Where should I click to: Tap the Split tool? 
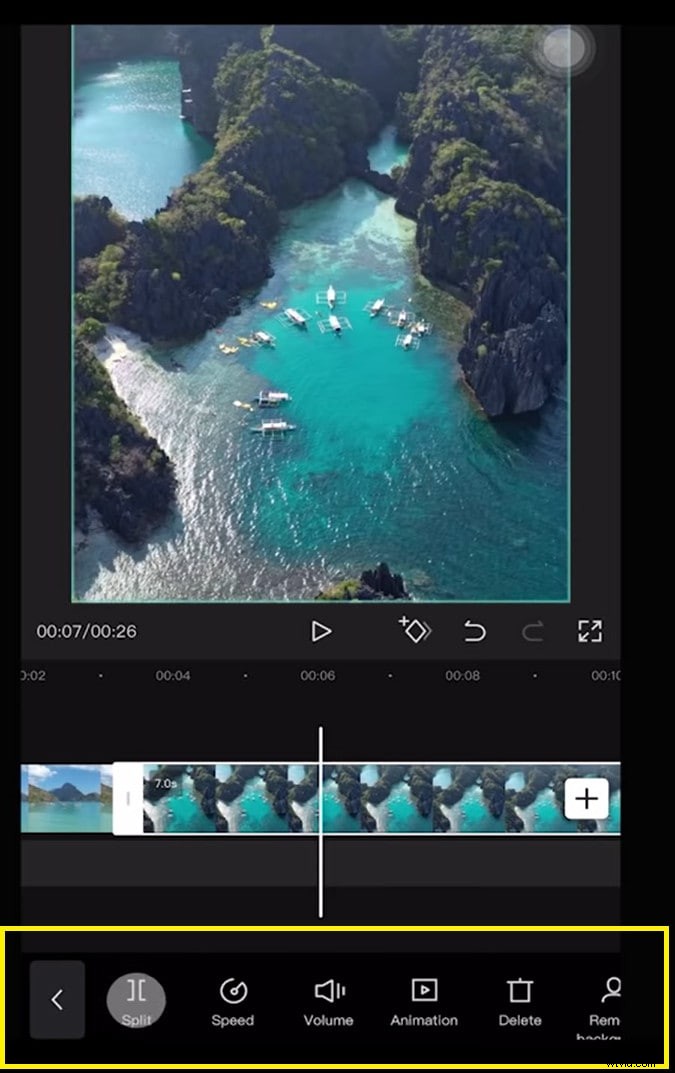(136, 1001)
